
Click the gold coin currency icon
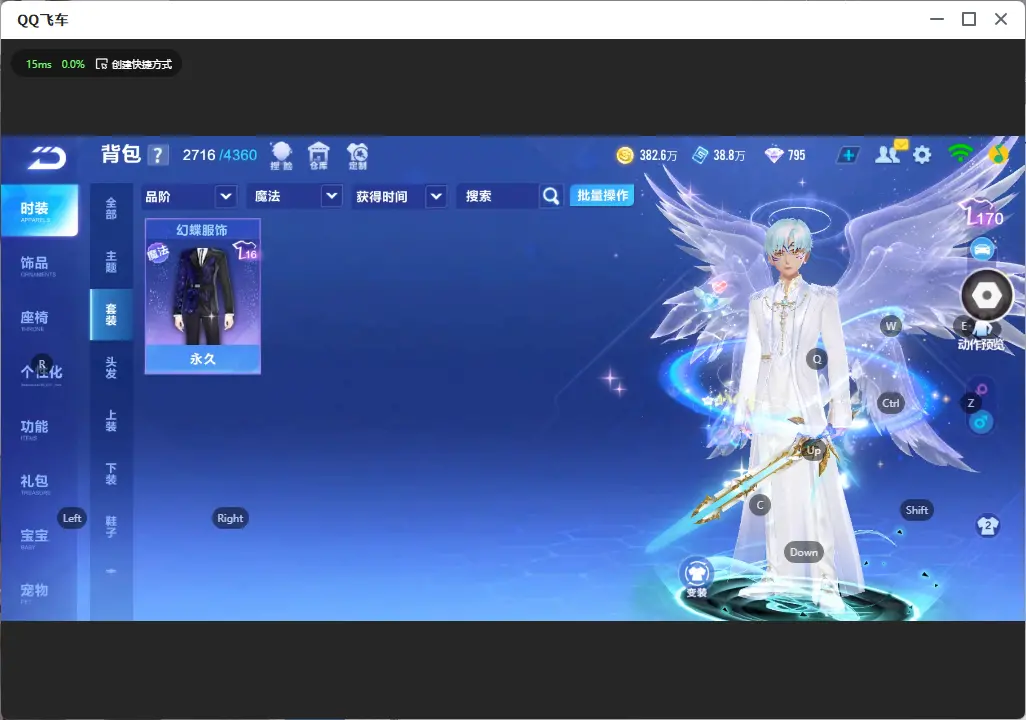(x=625, y=155)
